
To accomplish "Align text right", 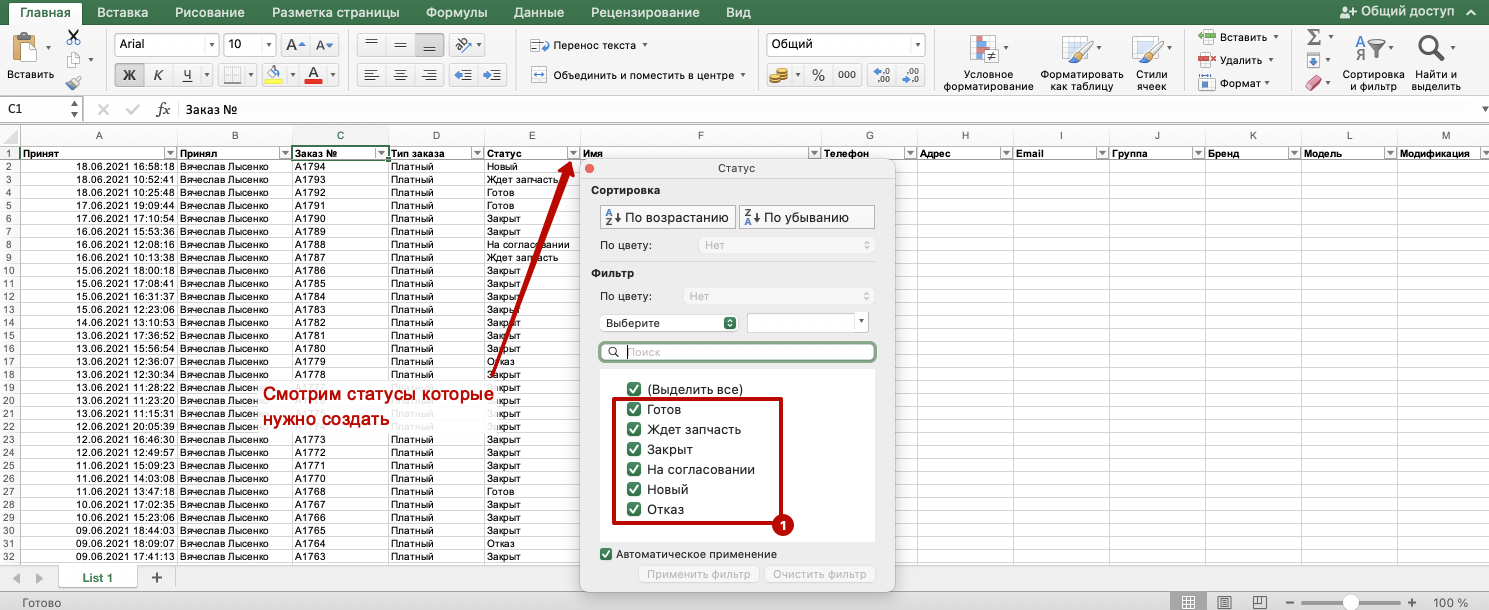I will 430,75.
